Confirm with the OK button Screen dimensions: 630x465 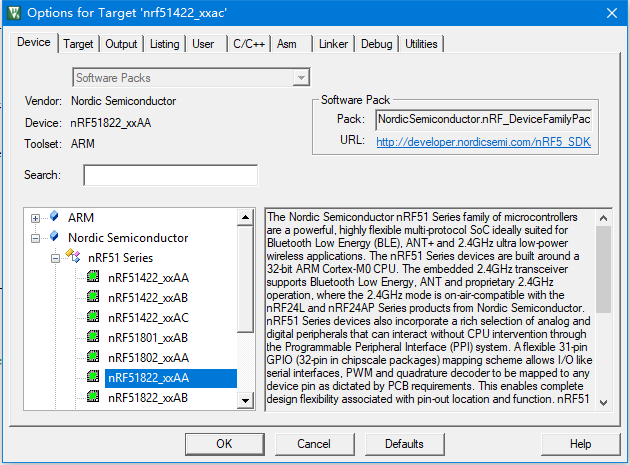225,444
